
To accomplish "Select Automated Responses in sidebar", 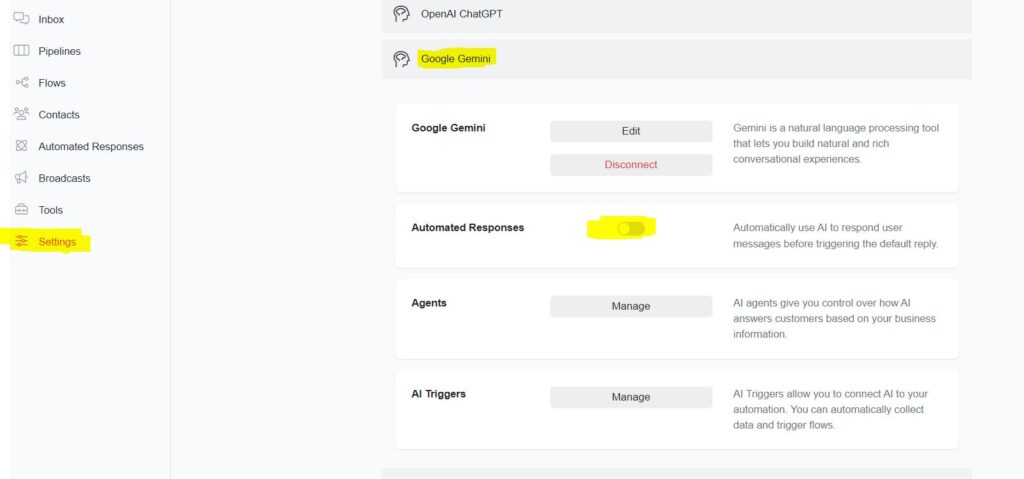I will pos(91,146).
